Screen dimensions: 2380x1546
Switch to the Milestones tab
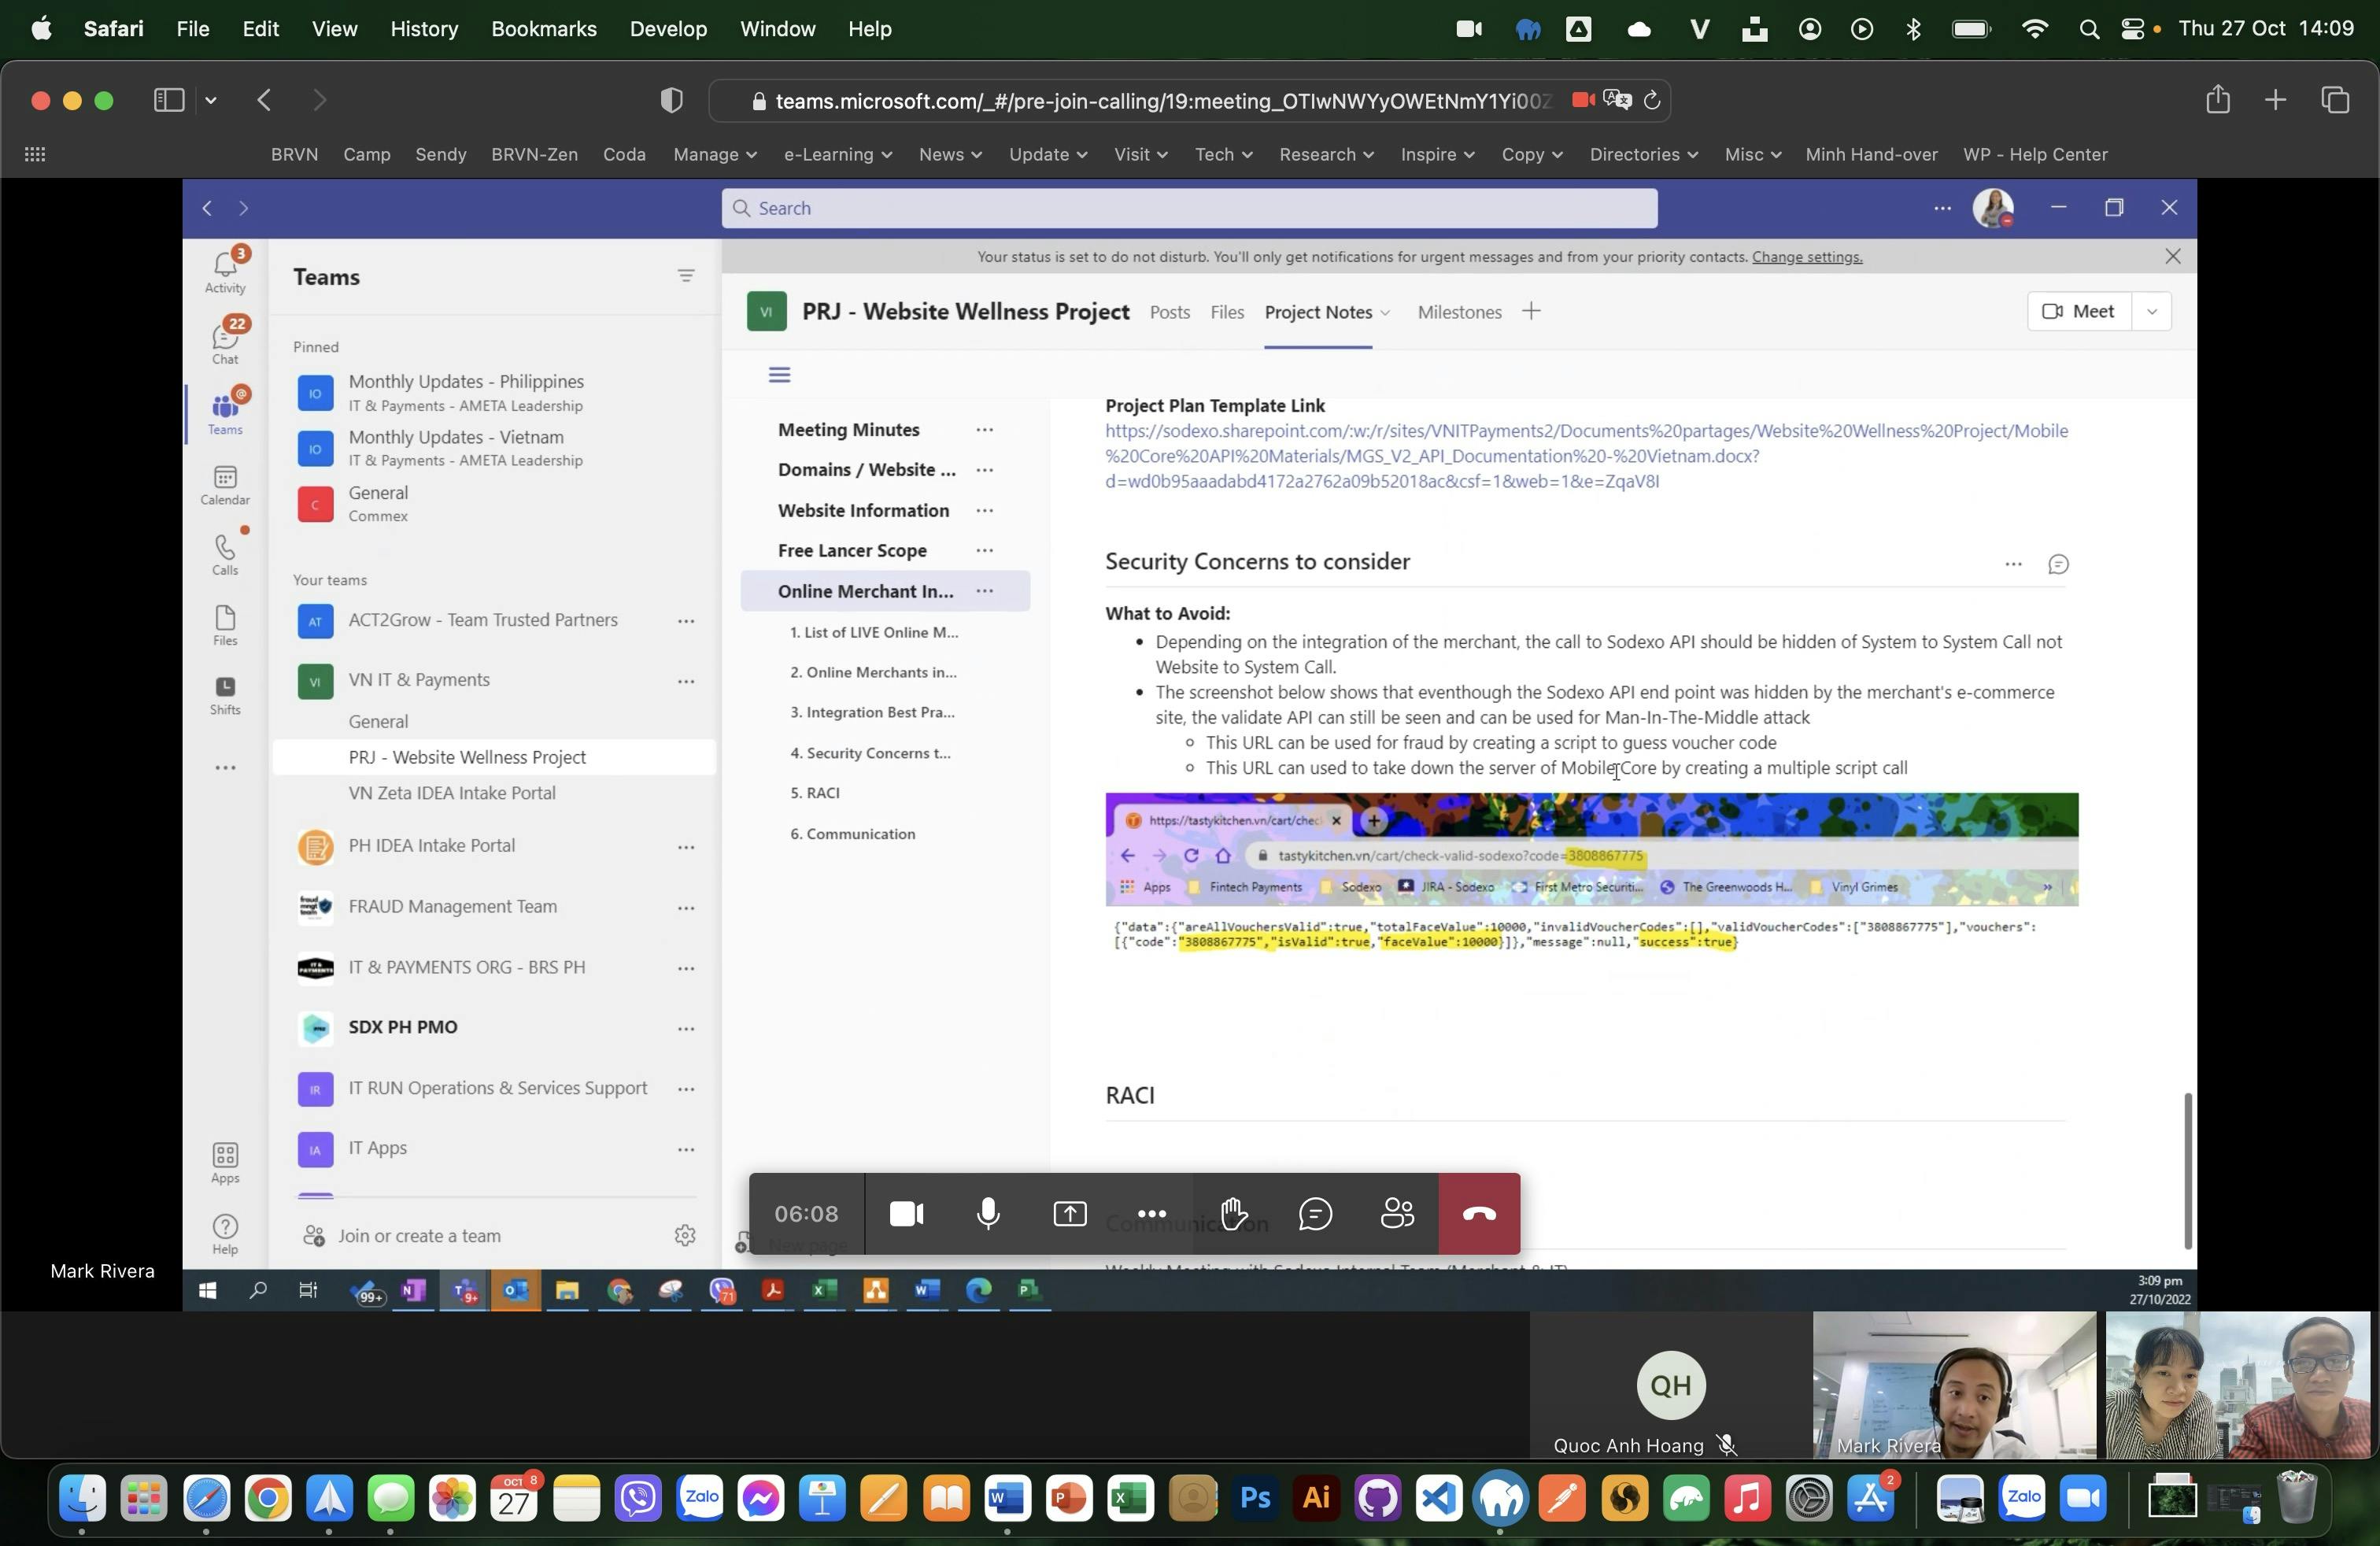(x=1459, y=312)
